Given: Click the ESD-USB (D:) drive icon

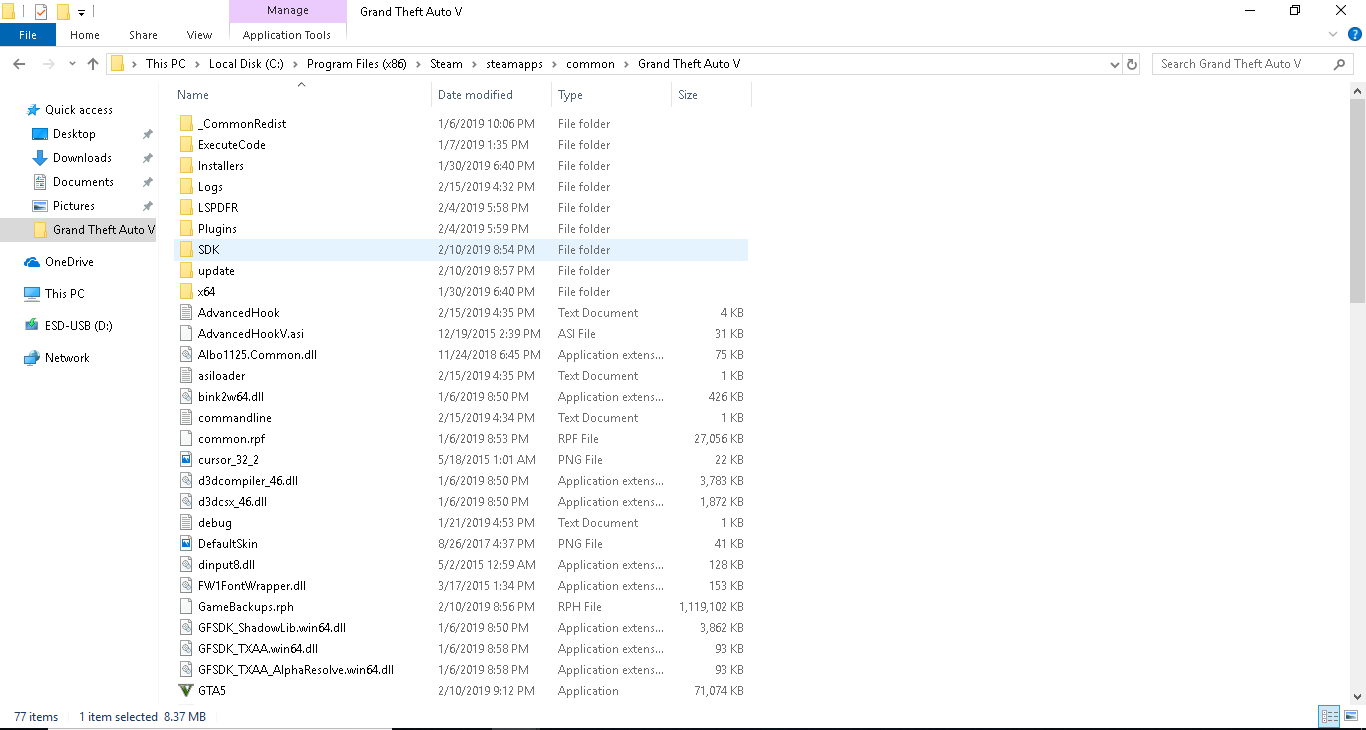Looking at the screenshot, I should pyautogui.click(x=32, y=326).
